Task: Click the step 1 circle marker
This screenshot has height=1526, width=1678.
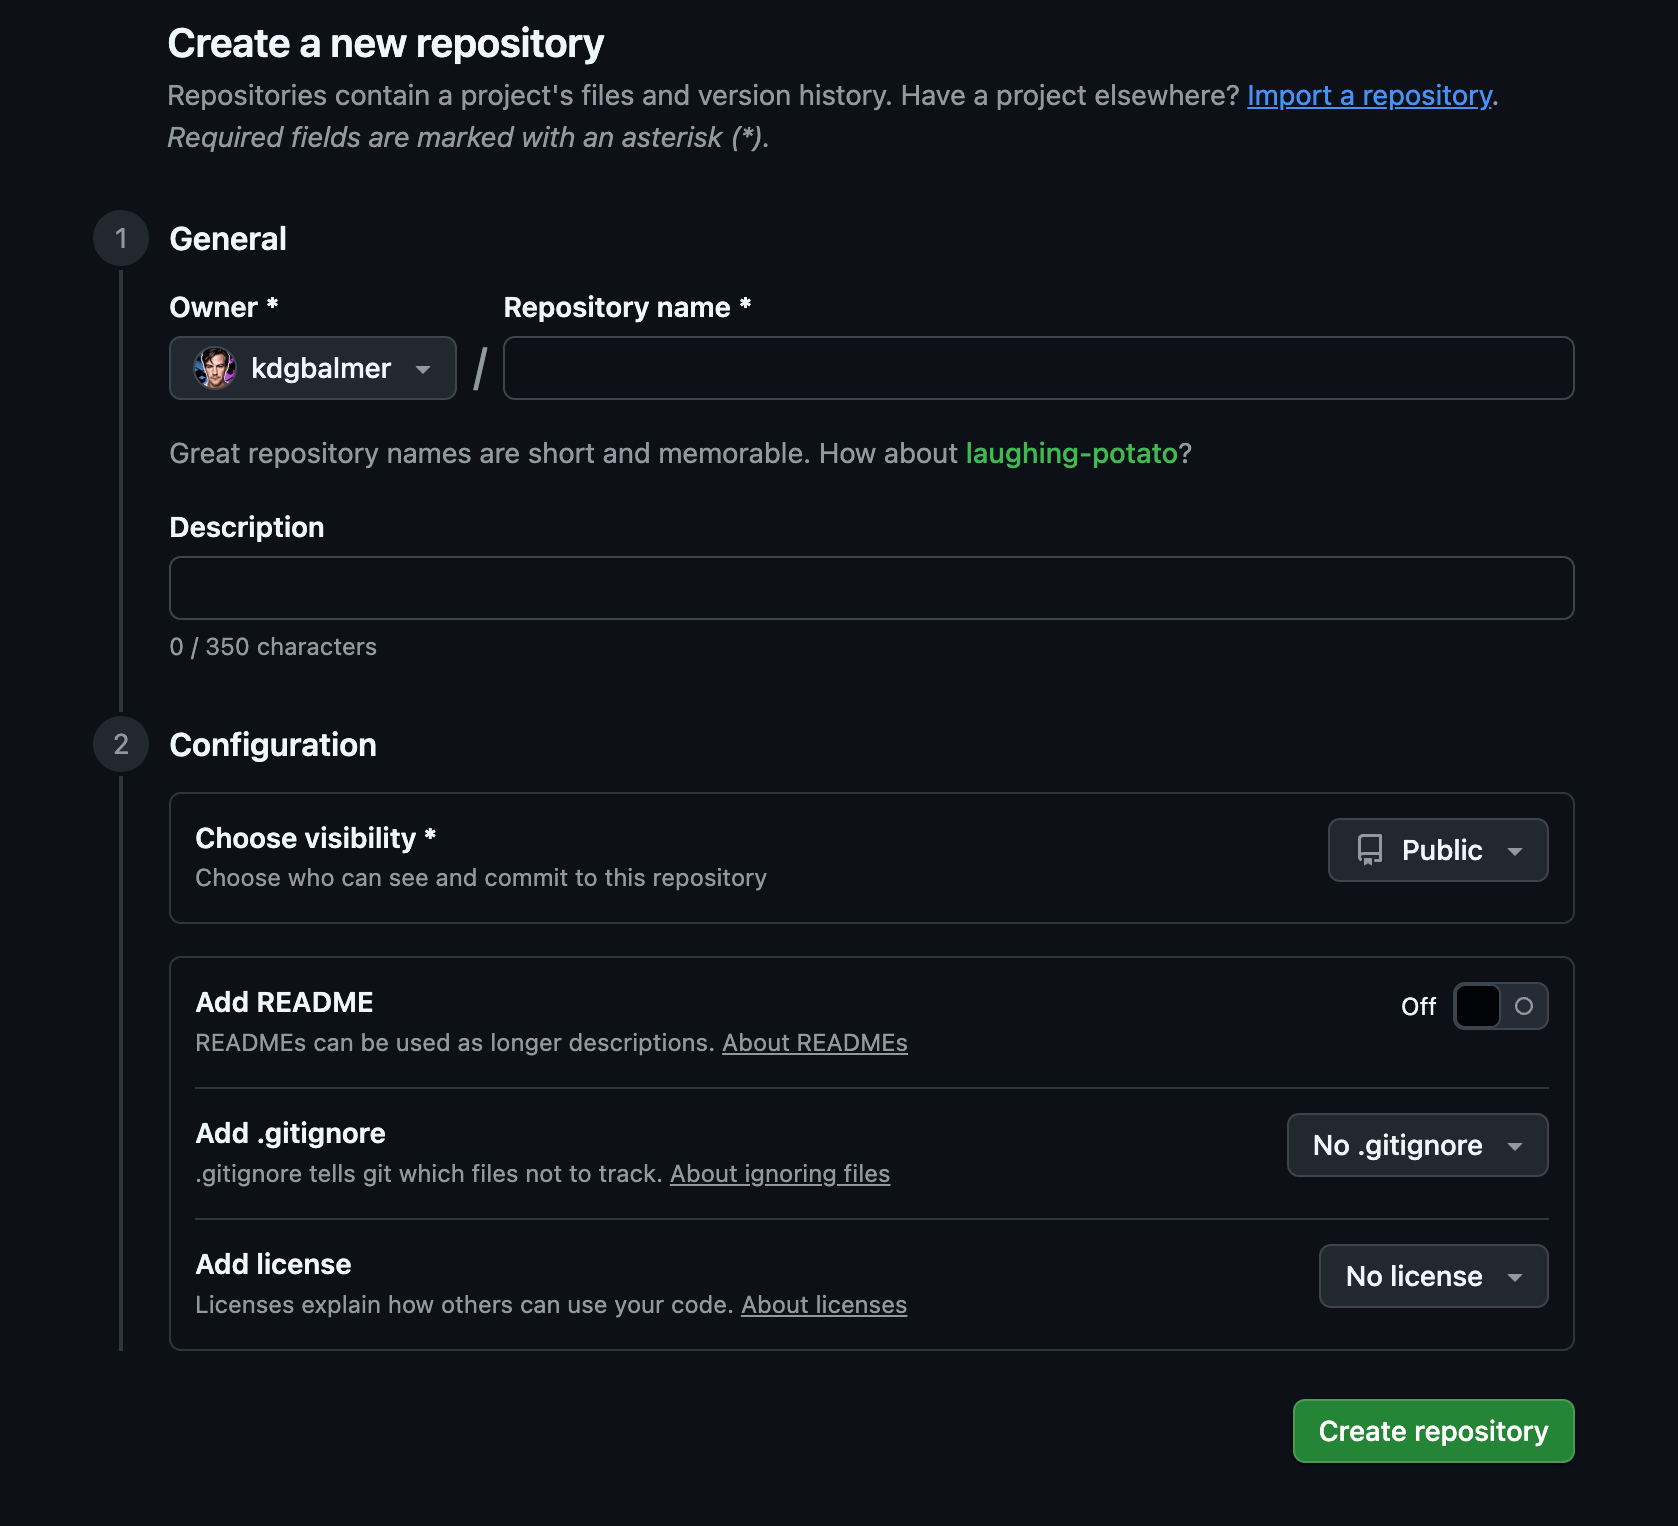Action: pos(121,238)
